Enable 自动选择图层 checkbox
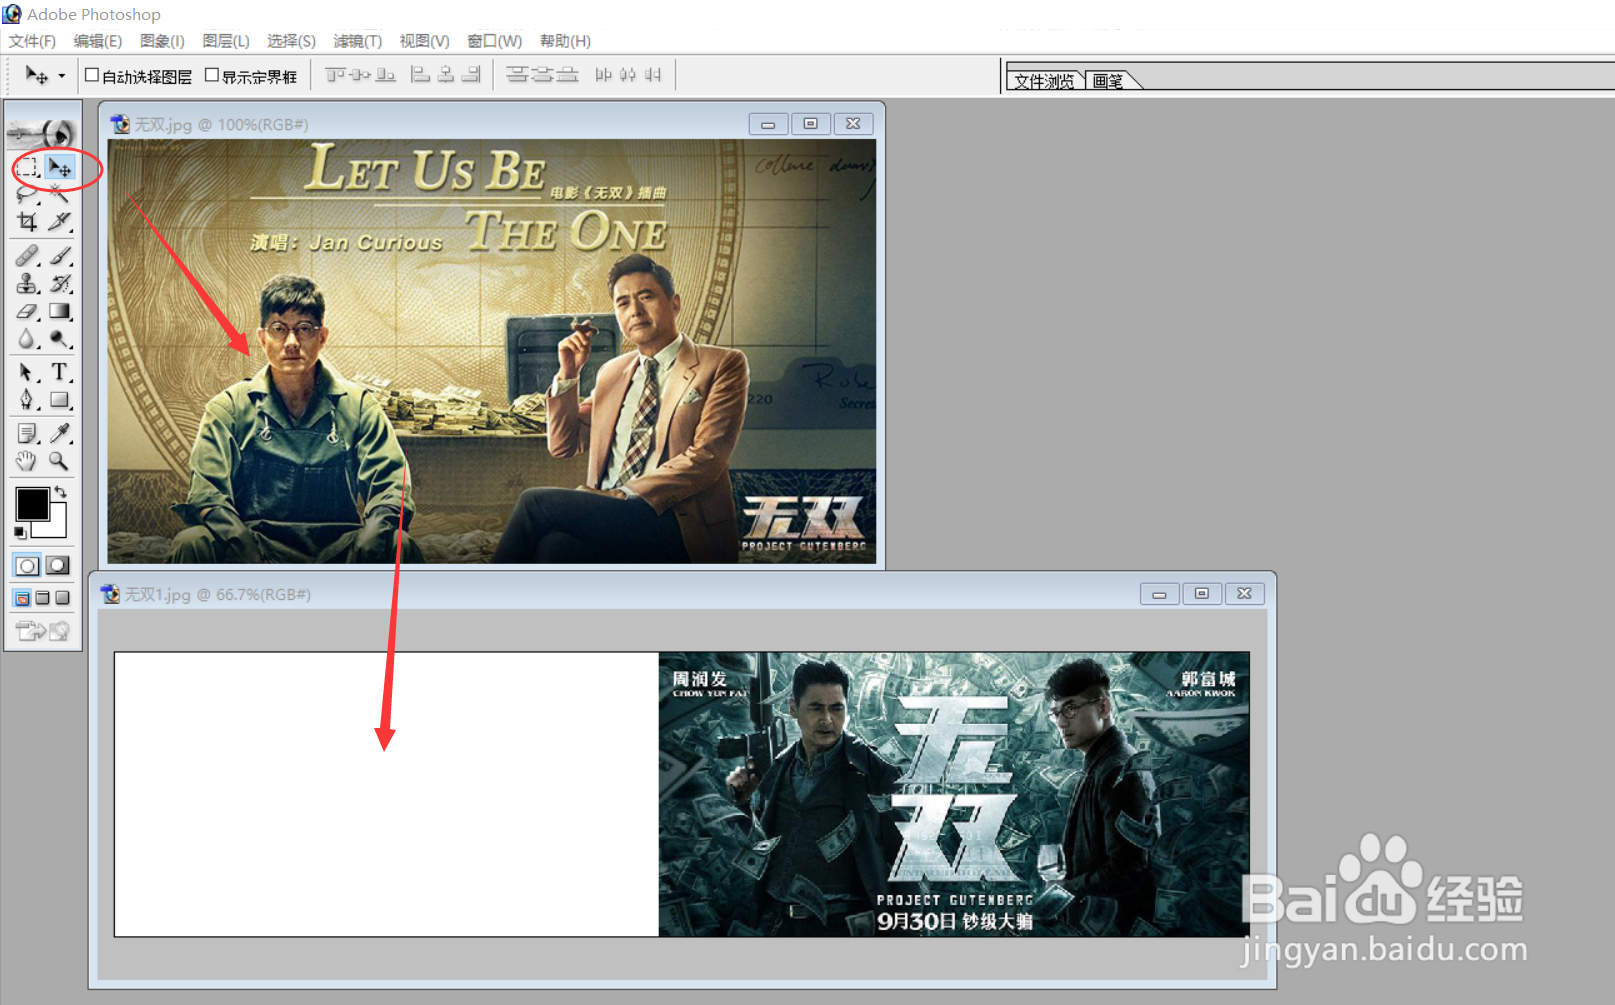The height and width of the screenshot is (1005, 1615). pyautogui.click(x=92, y=75)
